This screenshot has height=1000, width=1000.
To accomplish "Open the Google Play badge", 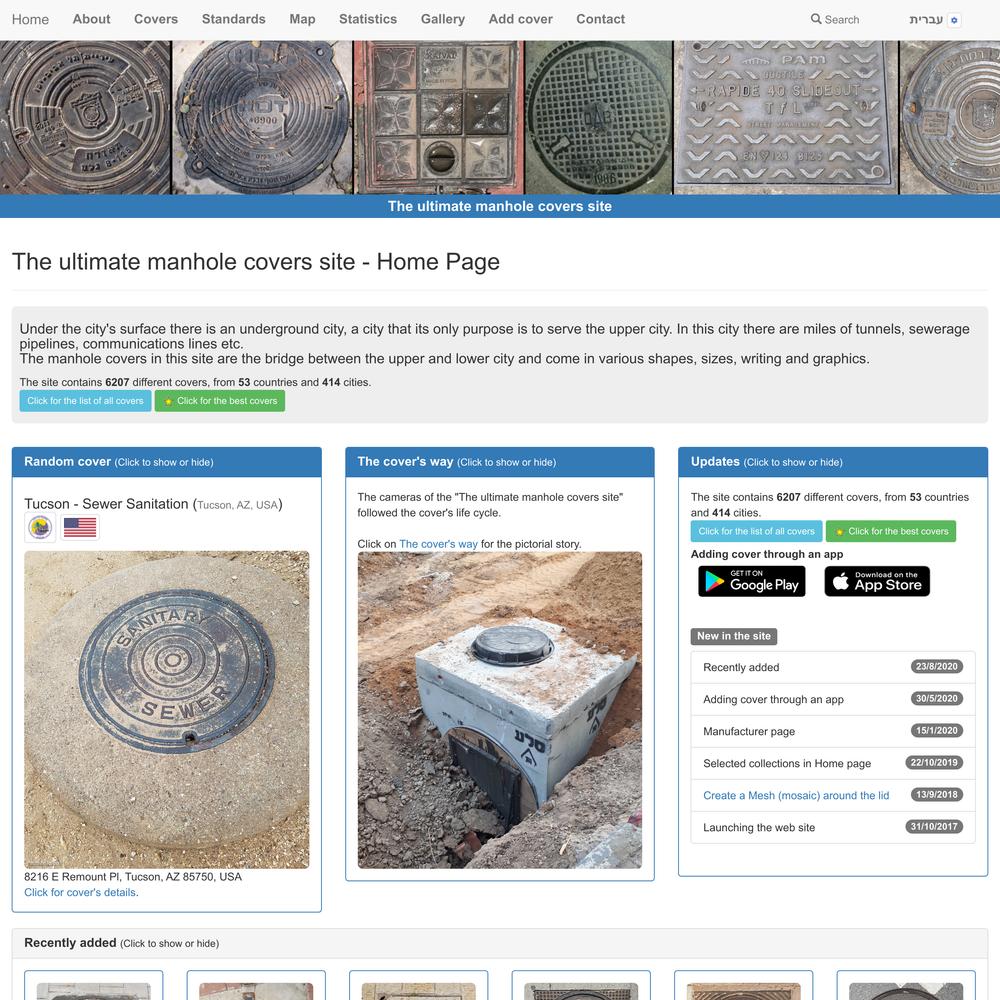I will [x=751, y=581].
